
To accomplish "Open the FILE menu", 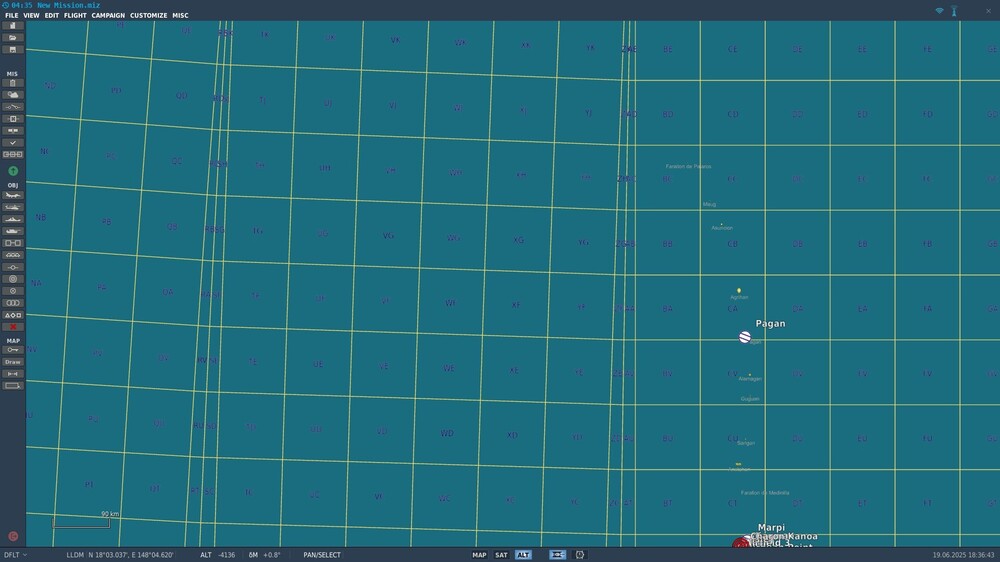I will click(x=11, y=15).
